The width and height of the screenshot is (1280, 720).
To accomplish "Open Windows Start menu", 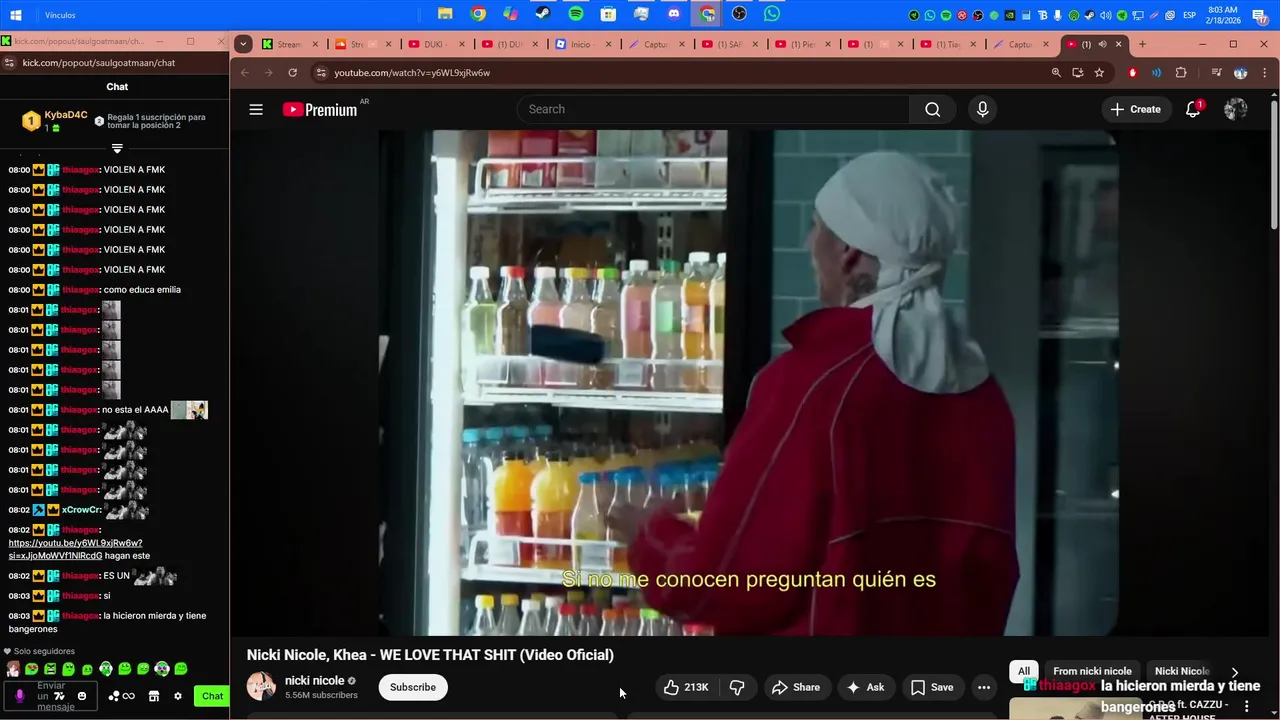I will 16,15.
